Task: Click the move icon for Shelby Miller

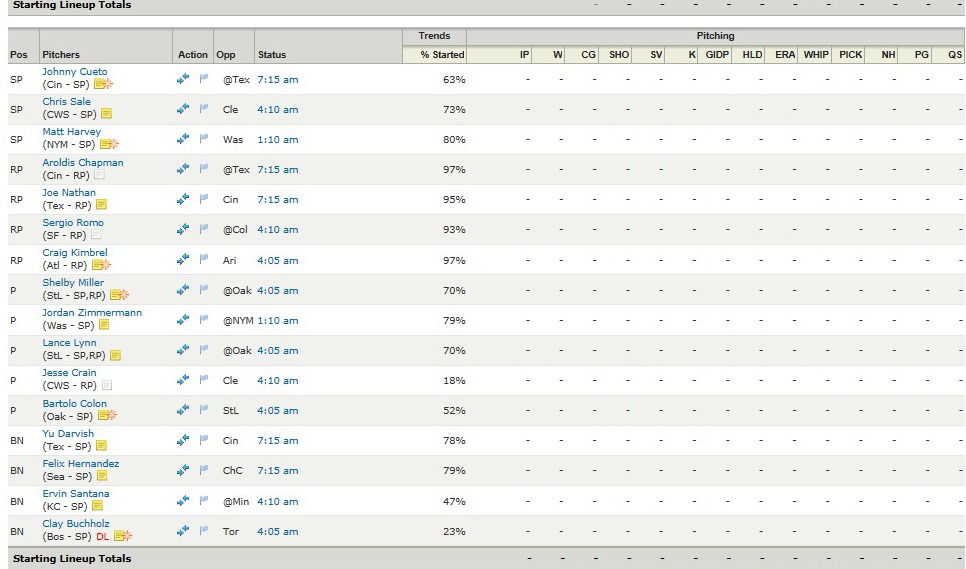Action: pyautogui.click(x=183, y=290)
